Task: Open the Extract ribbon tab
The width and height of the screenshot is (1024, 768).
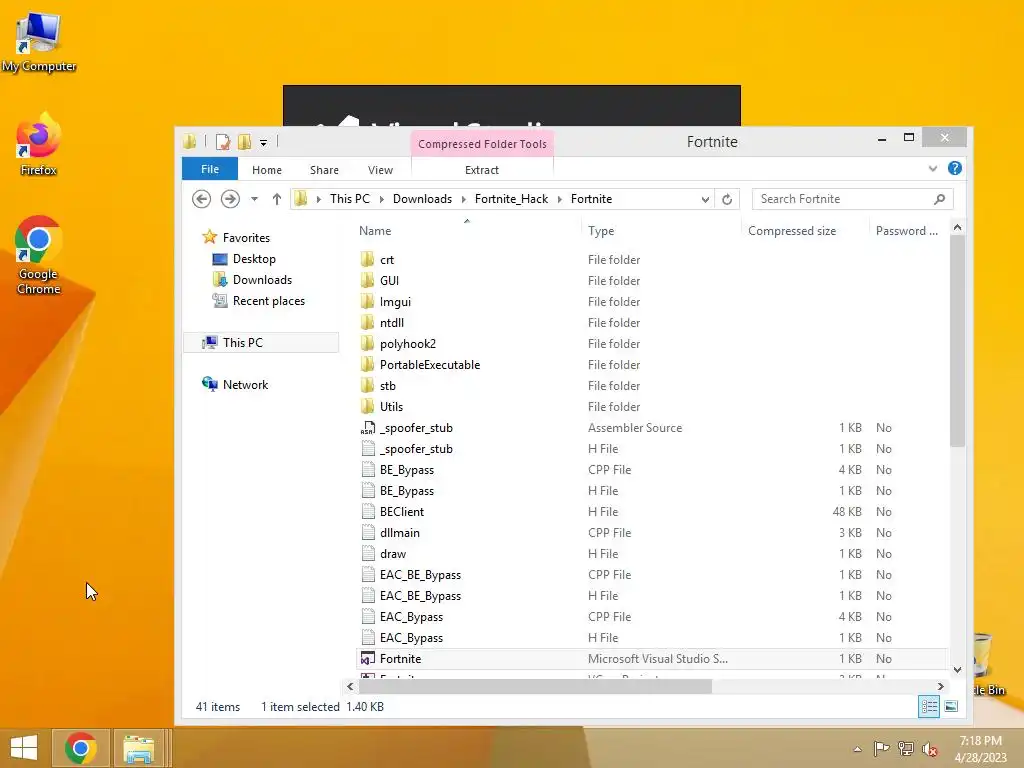Action: pyautogui.click(x=482, y=170)
